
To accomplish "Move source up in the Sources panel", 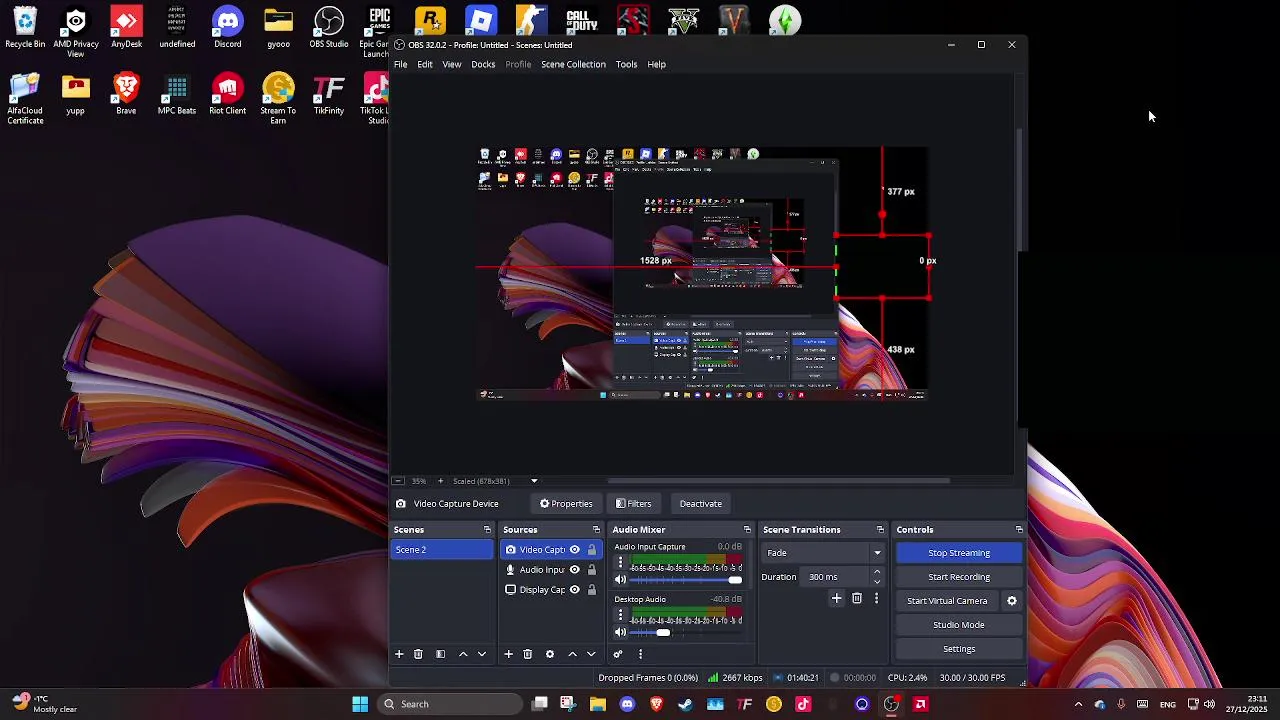I will pos(572,654).
